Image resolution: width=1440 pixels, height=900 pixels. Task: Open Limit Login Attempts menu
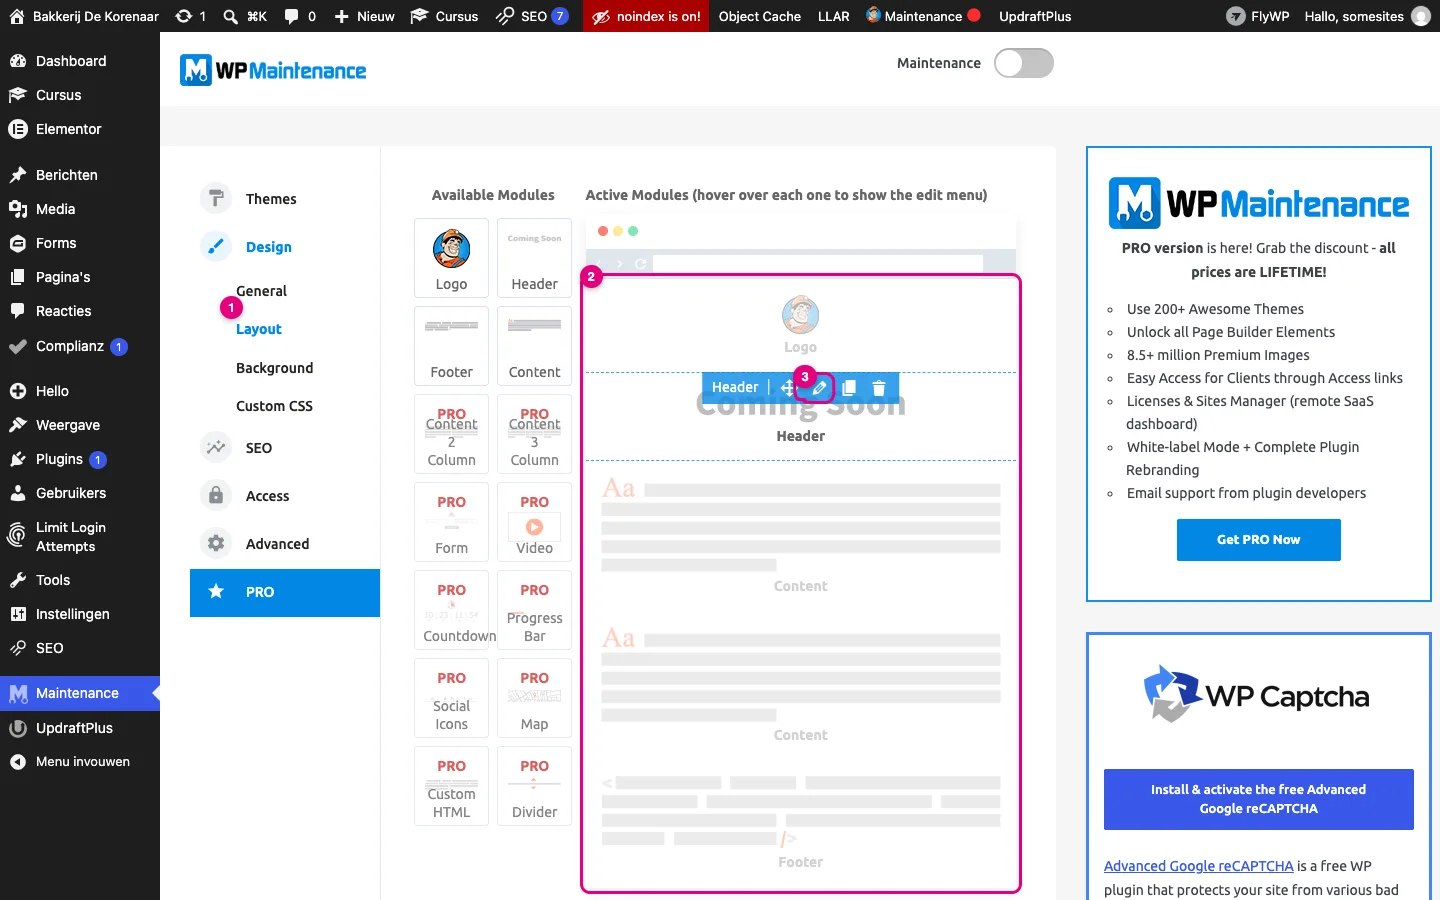[x=80, y=537]
